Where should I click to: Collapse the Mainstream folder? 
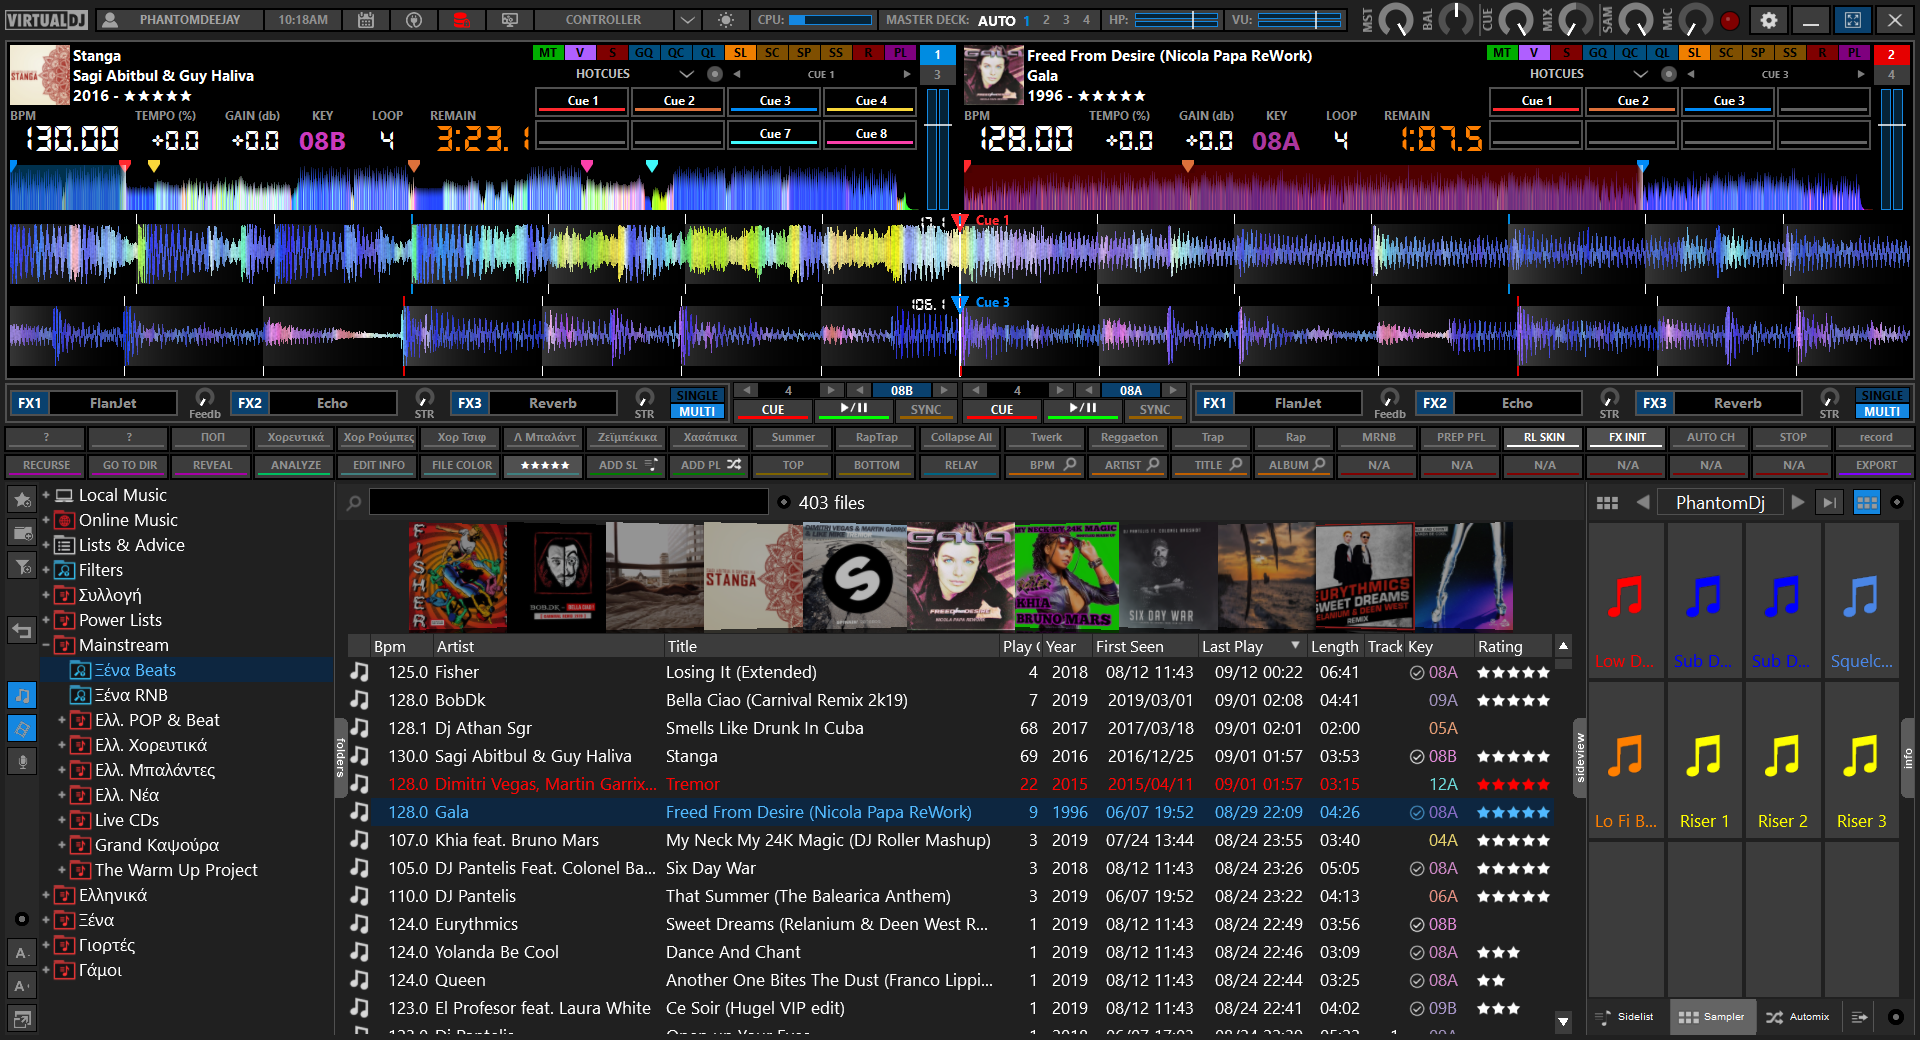(45, 645)
